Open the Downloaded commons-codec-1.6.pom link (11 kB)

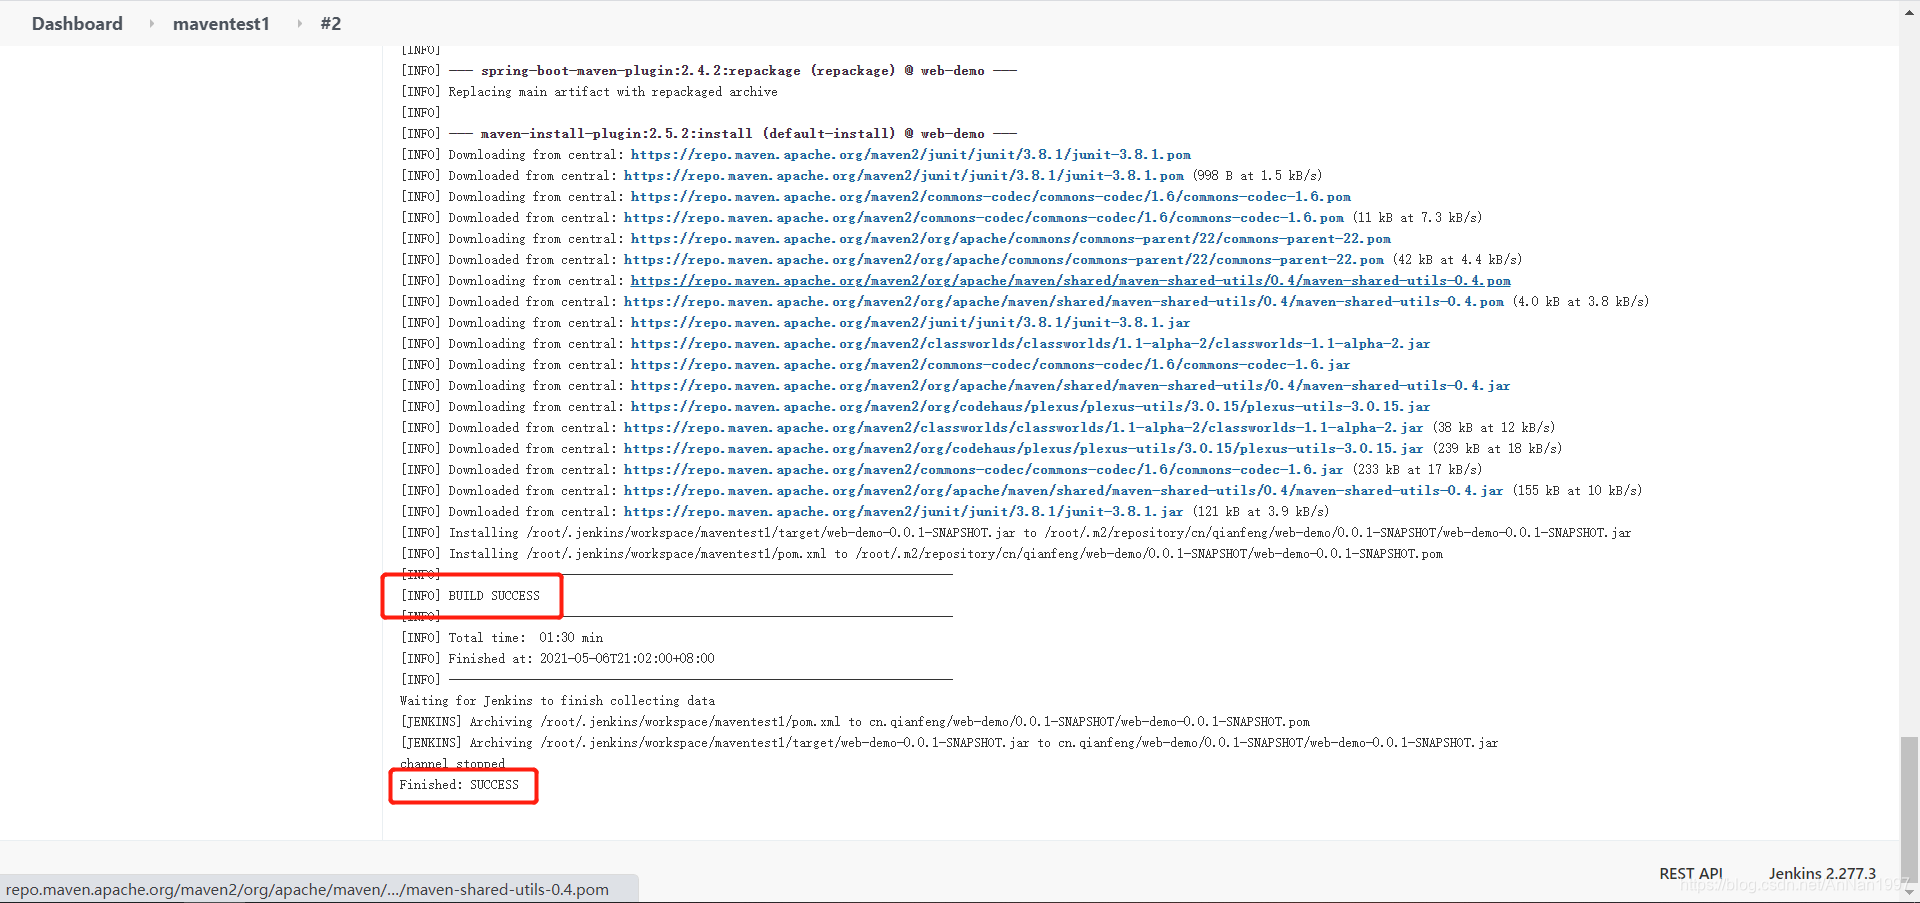pyautogui.click(x=984, y=218)
